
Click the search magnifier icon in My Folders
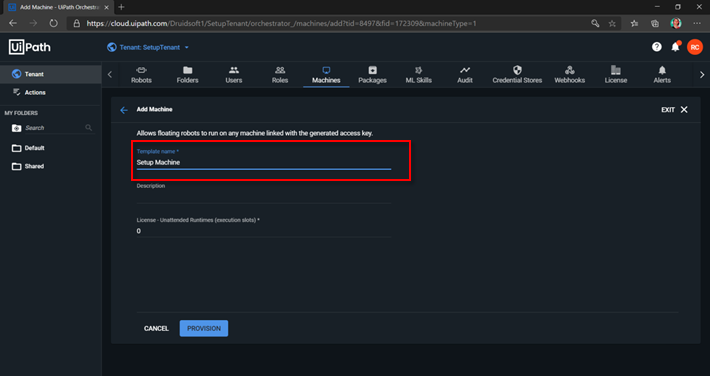(x=89, y=128)
